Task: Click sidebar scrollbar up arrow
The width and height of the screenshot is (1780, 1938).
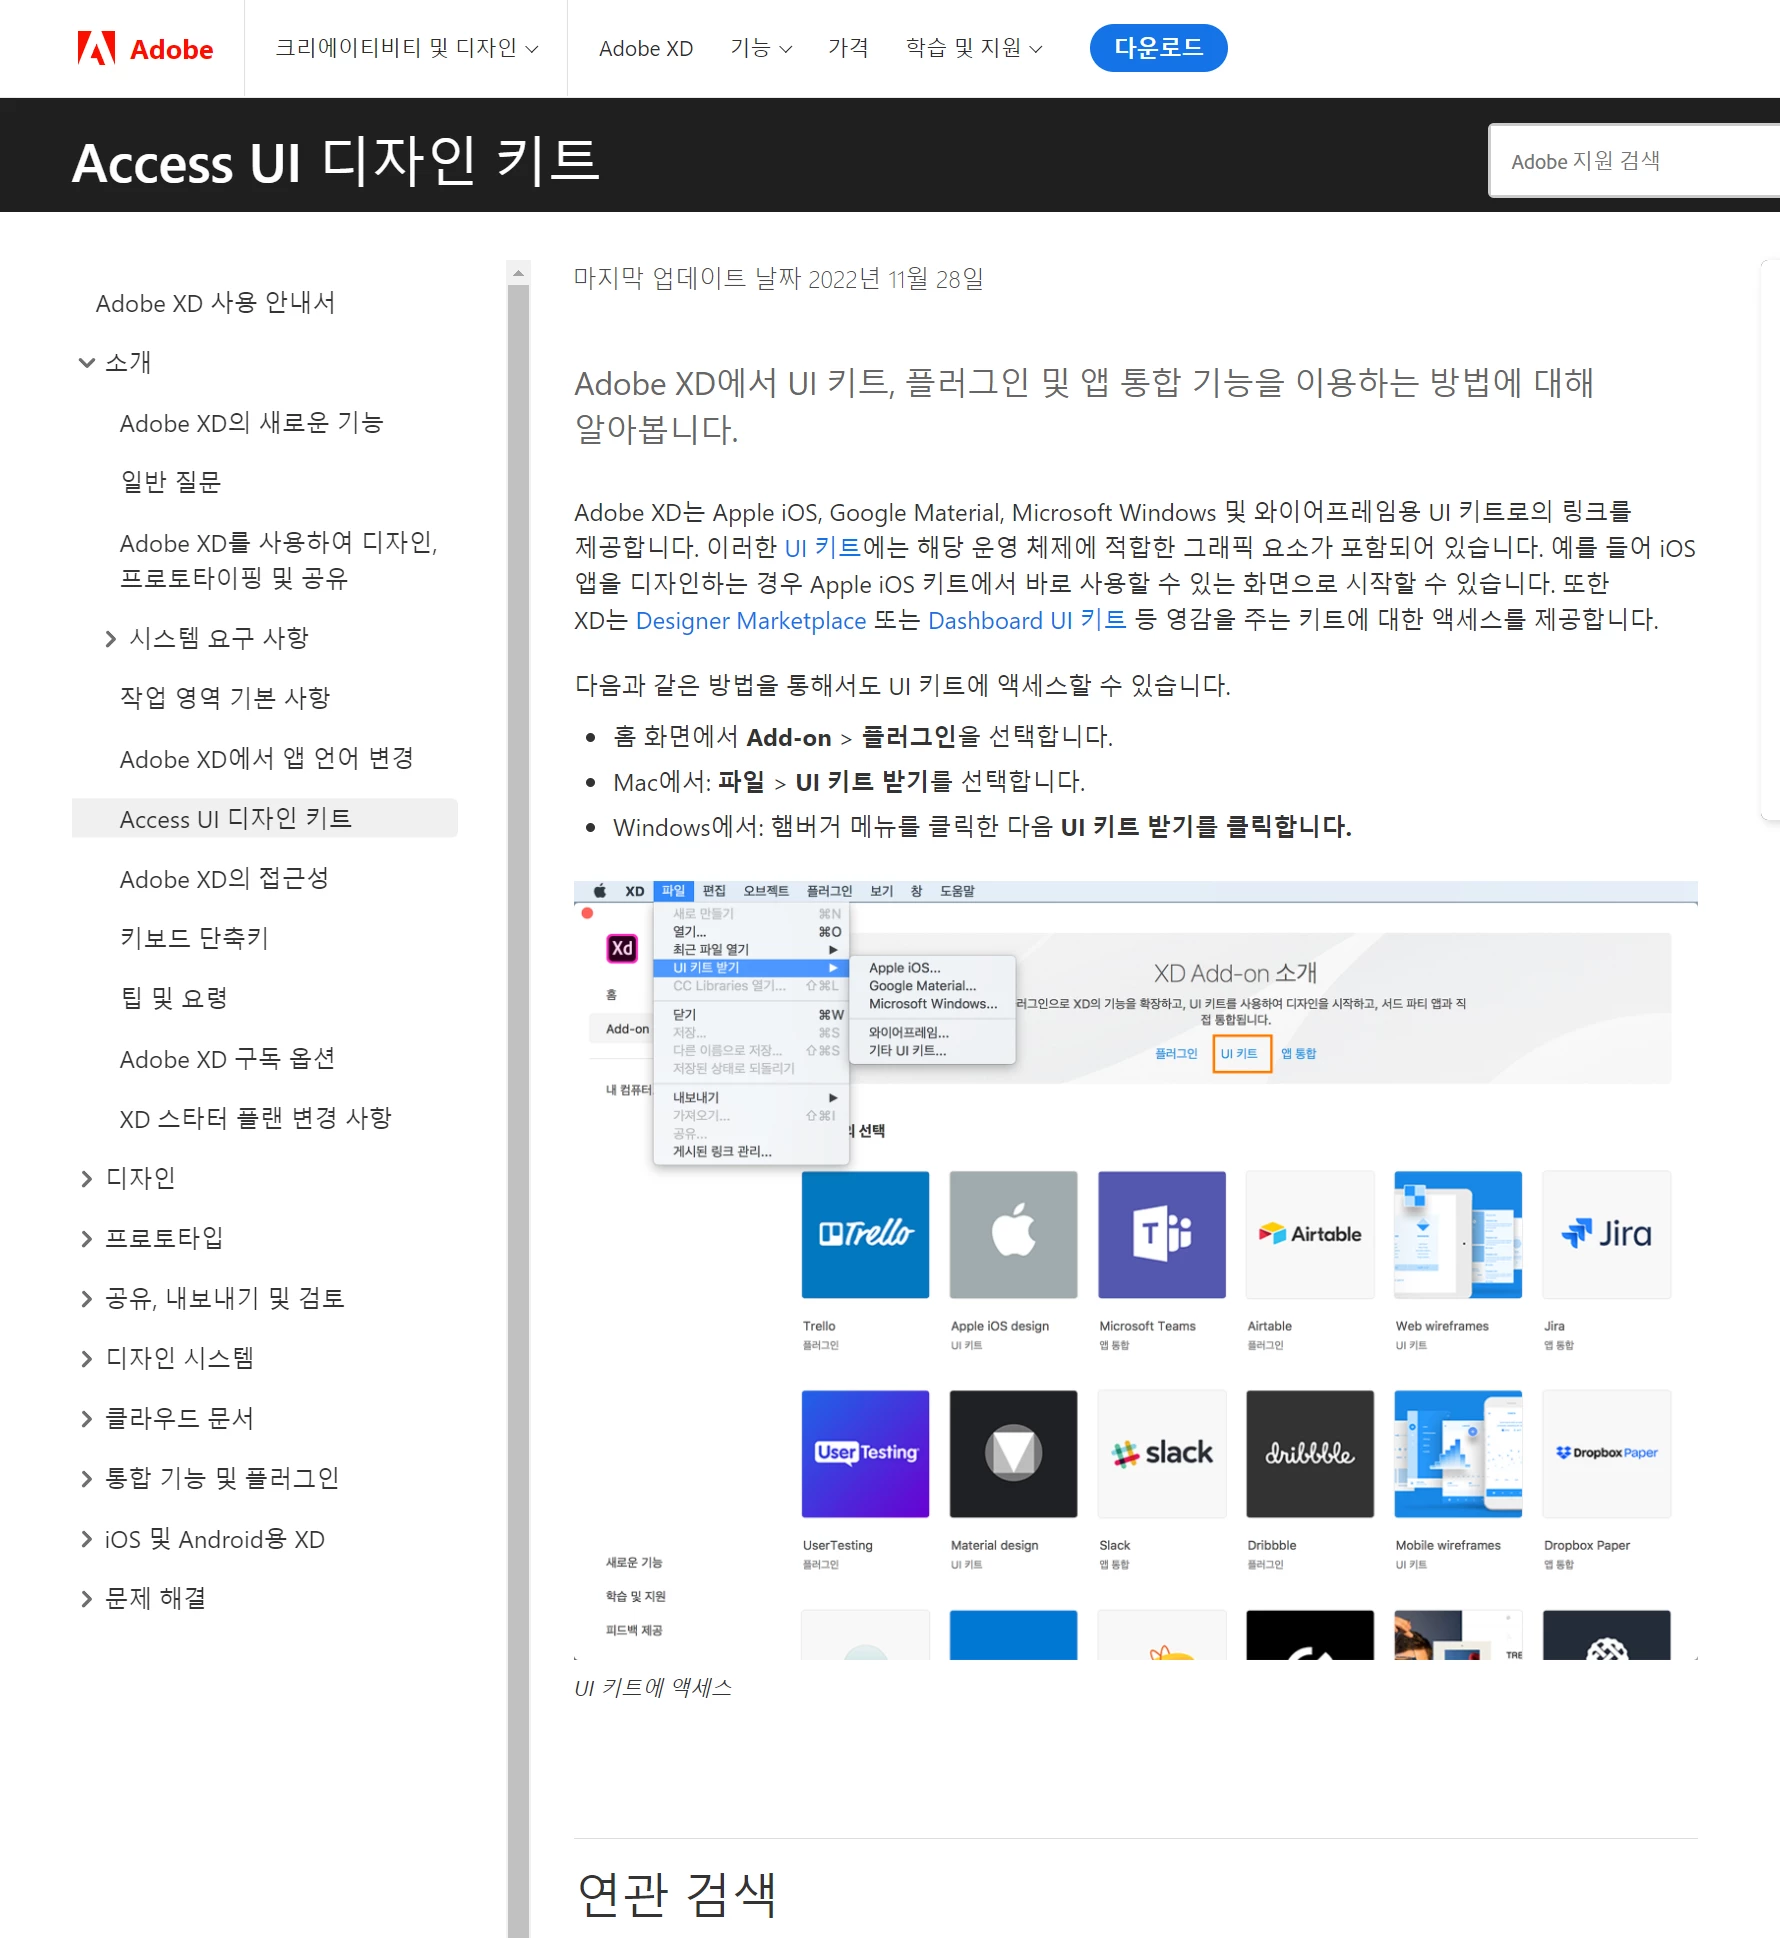Action: (518, 272)
